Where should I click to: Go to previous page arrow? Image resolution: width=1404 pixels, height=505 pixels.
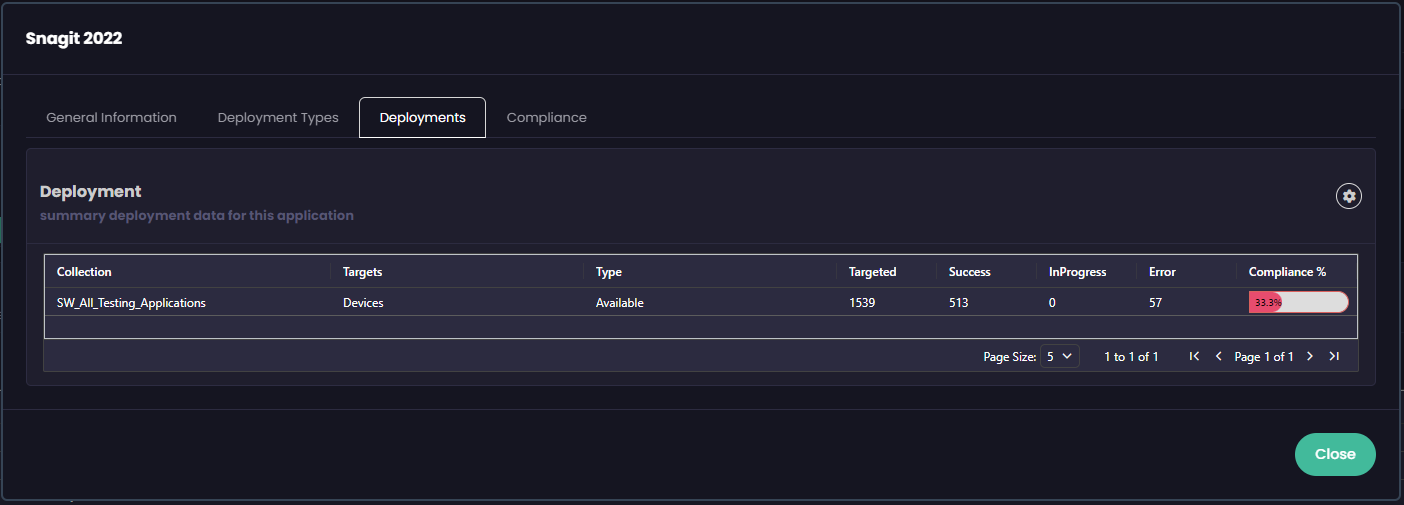pyautogui.click(x=1218, y=356)
